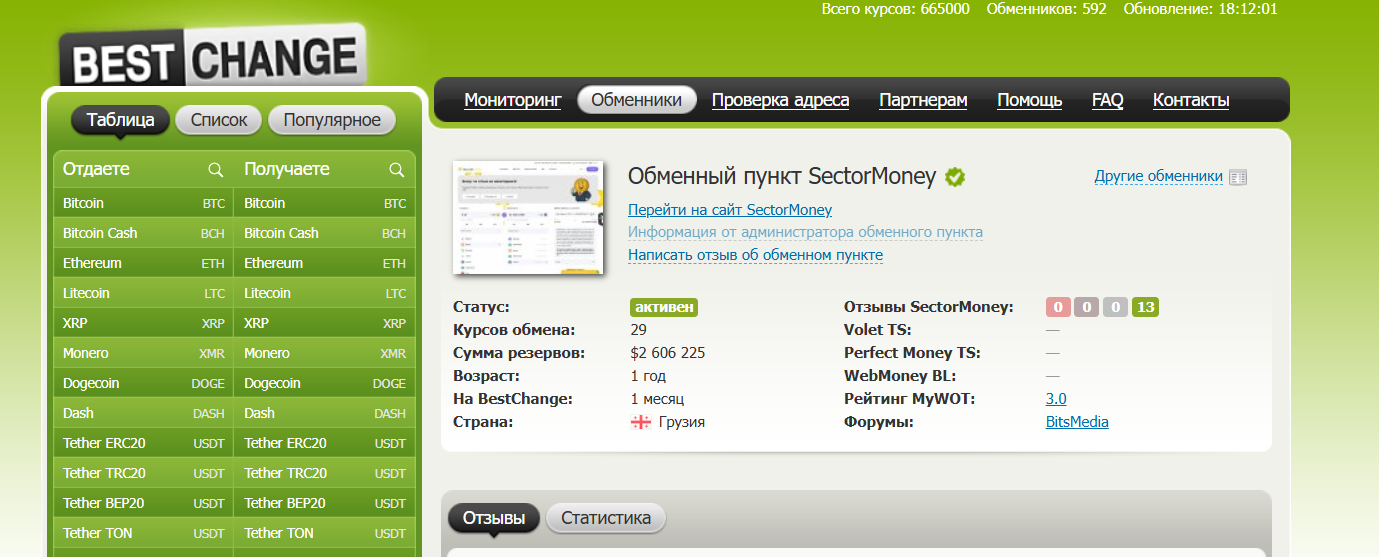Open the Проверка адреса page
Image resolution: width=1379 pixels, height=557 pixels.
780,100
